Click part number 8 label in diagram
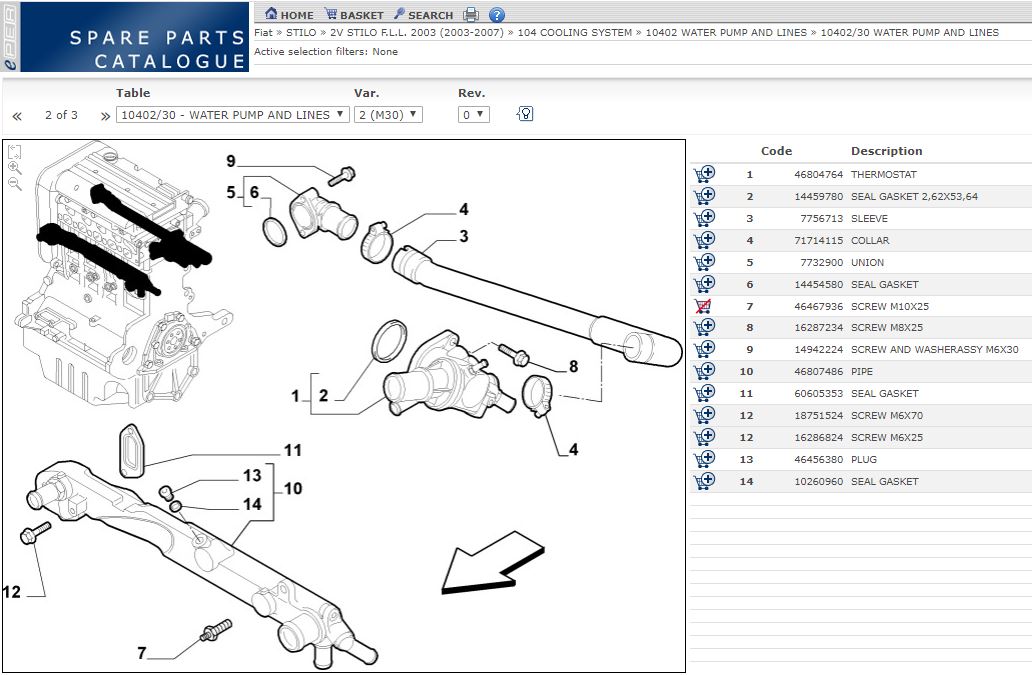 (573, 366)
